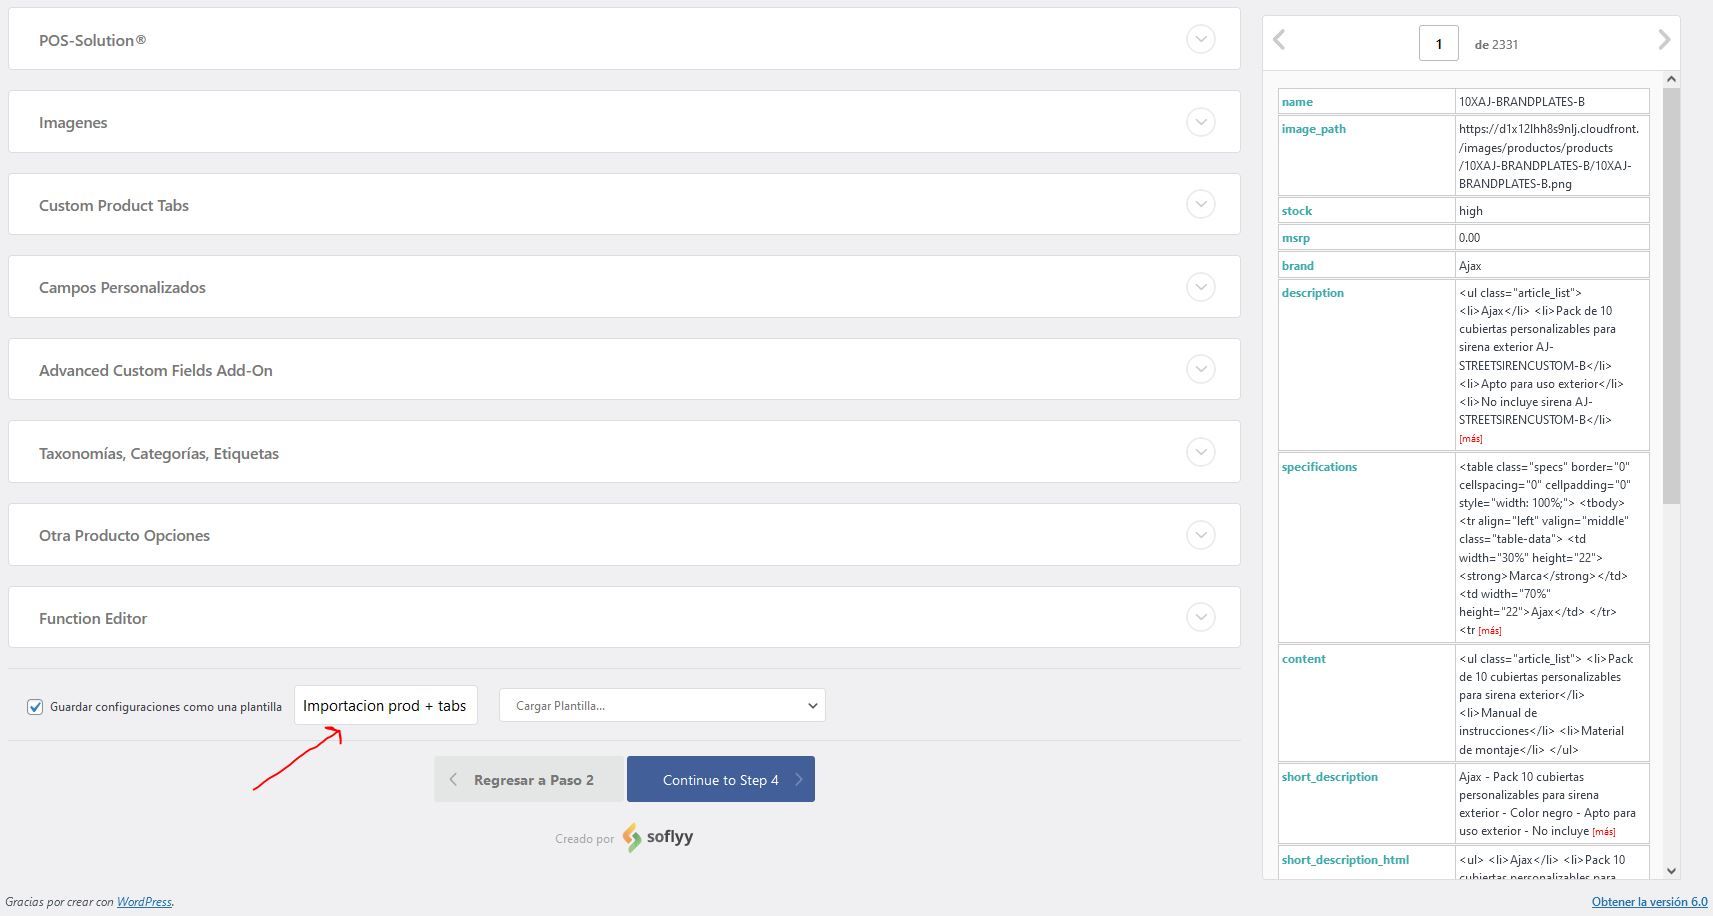Expand the Custom Product Tabs chevron
Image resolution: width=1713 pixels, height=916 pixels.
[x=1200, y=204]
